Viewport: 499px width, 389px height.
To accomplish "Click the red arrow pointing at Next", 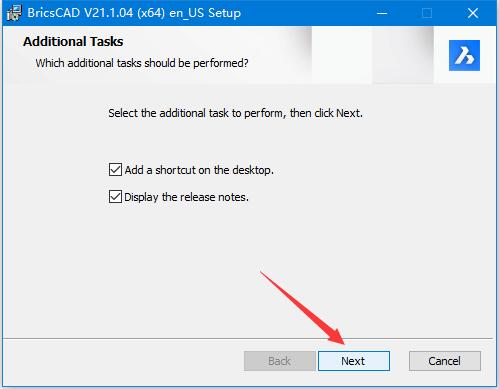I will (x=302, y=307).
